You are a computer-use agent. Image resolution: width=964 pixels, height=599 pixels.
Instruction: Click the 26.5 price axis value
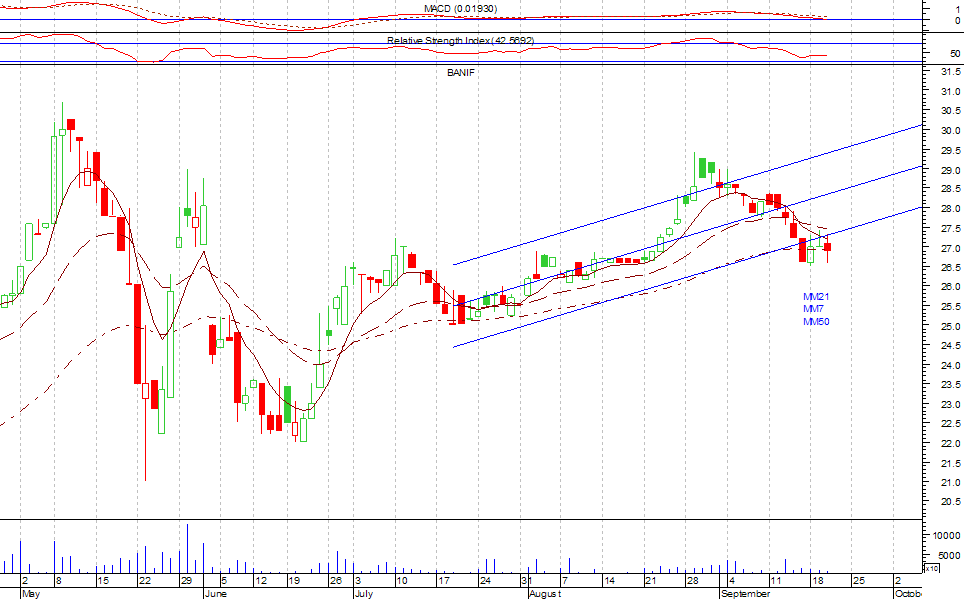(950, 268)
